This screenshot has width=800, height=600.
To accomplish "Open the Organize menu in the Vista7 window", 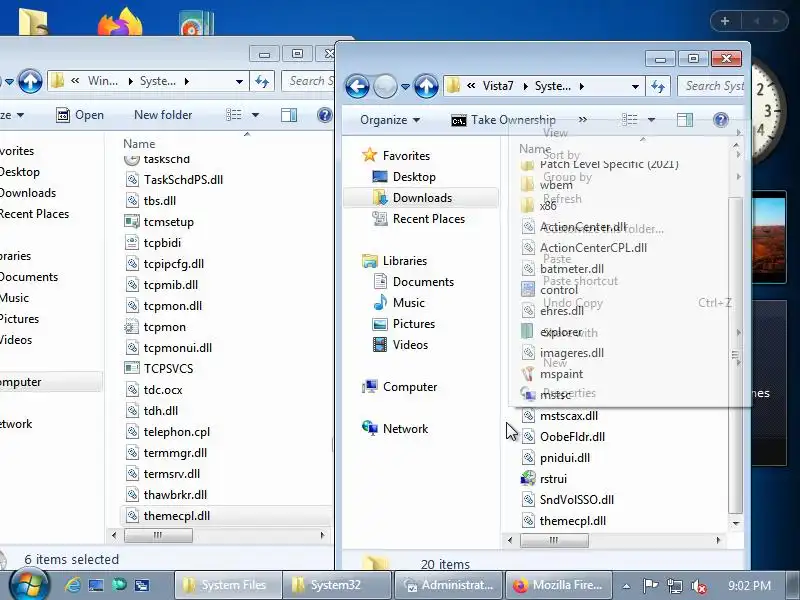I will pos(390,120).
